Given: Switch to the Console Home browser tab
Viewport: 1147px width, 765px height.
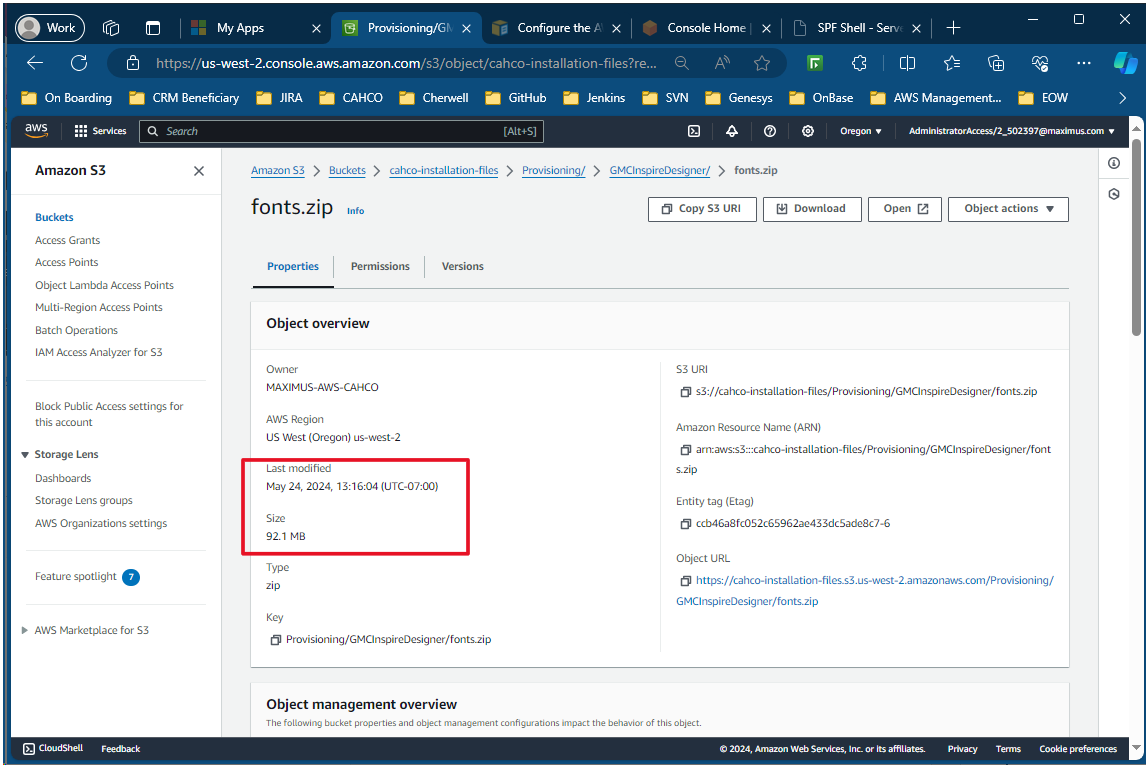Looking at the screenshot, I should (706, 28).
